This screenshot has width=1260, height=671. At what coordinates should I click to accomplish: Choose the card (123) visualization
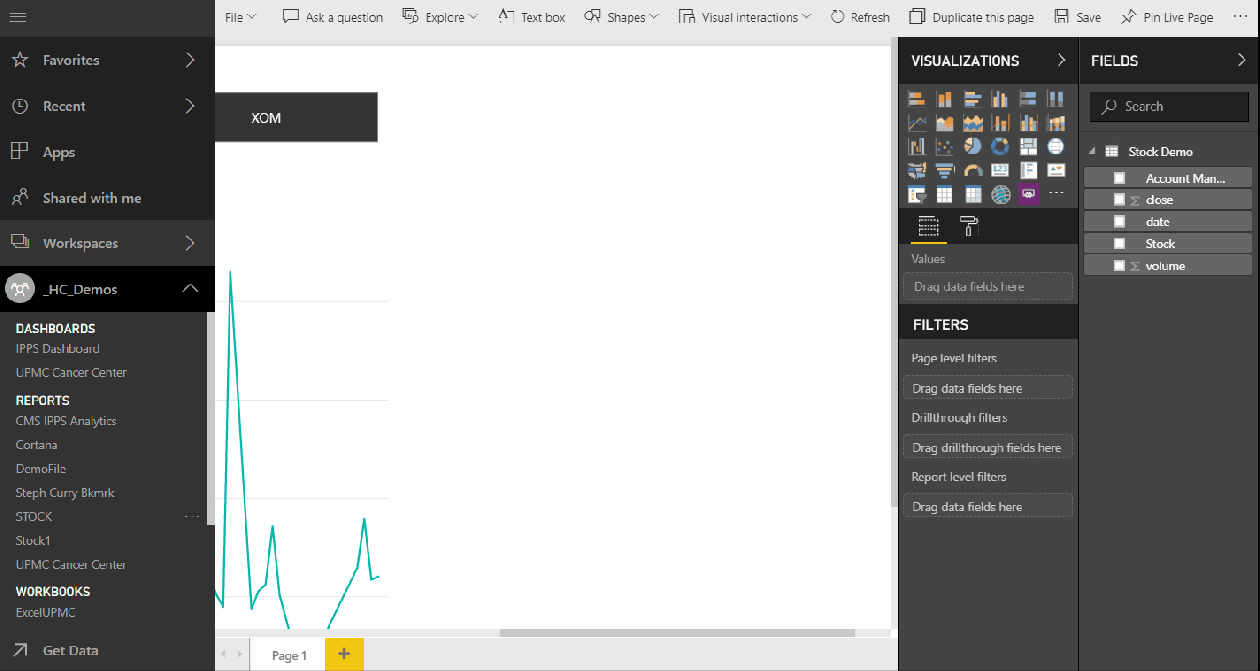point(1000,170)
